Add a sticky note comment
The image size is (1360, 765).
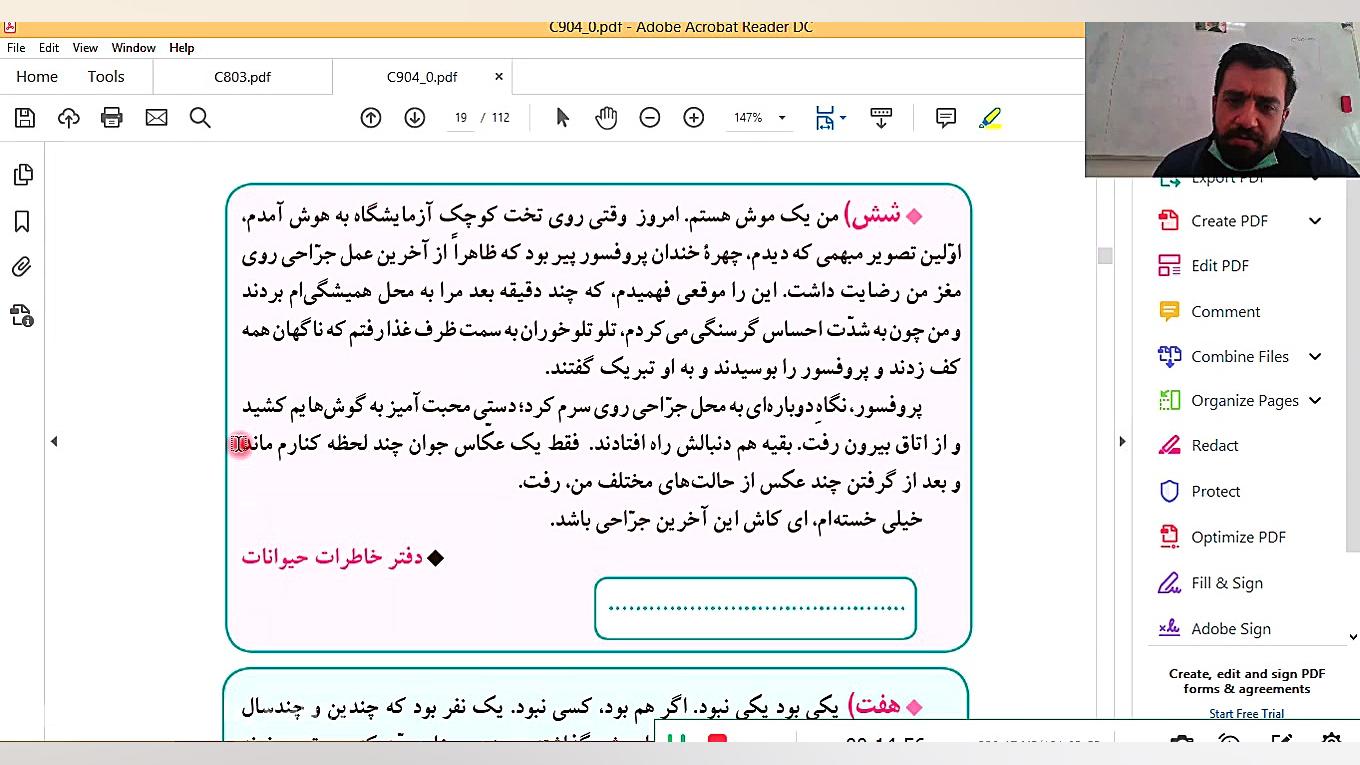945,117
